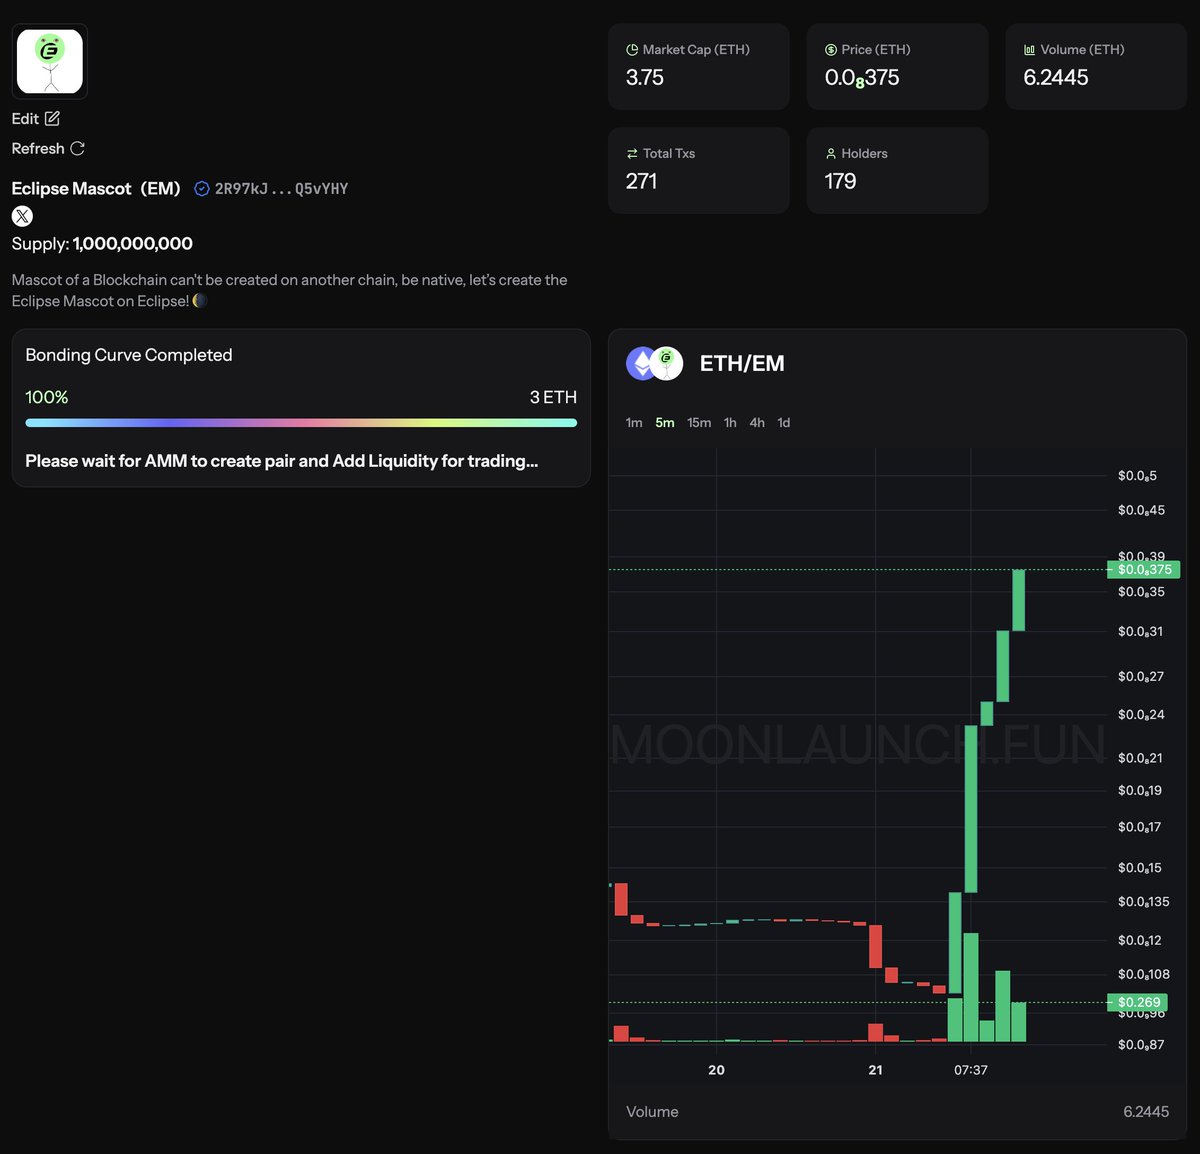Select the 15m chart interval

[x=699, y=423]
